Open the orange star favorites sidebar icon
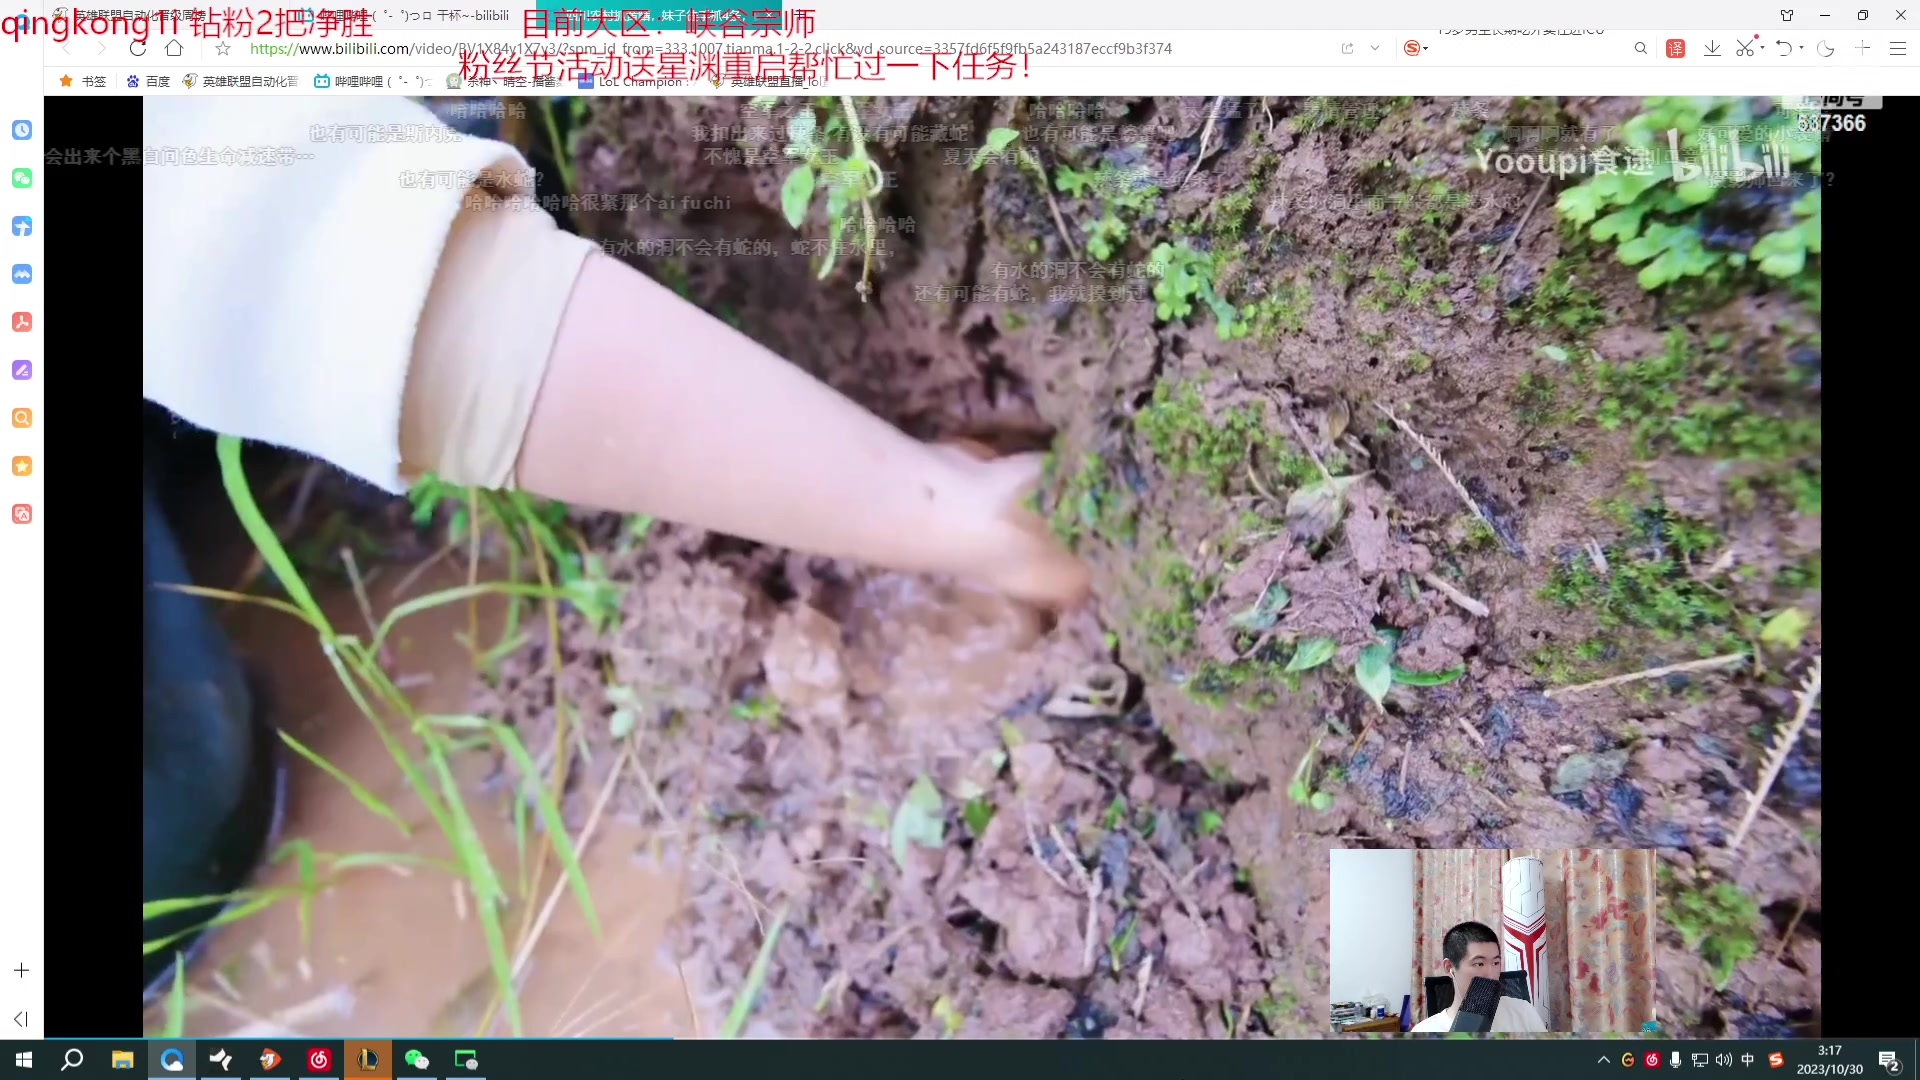This screenshot has width=1920, height=1080. 22,466
